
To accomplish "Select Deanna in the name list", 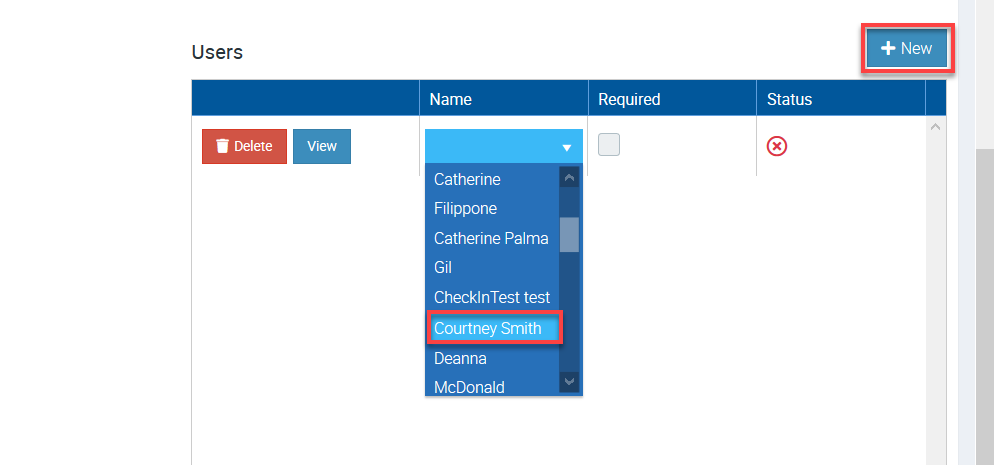I will (x=460, y=358).
